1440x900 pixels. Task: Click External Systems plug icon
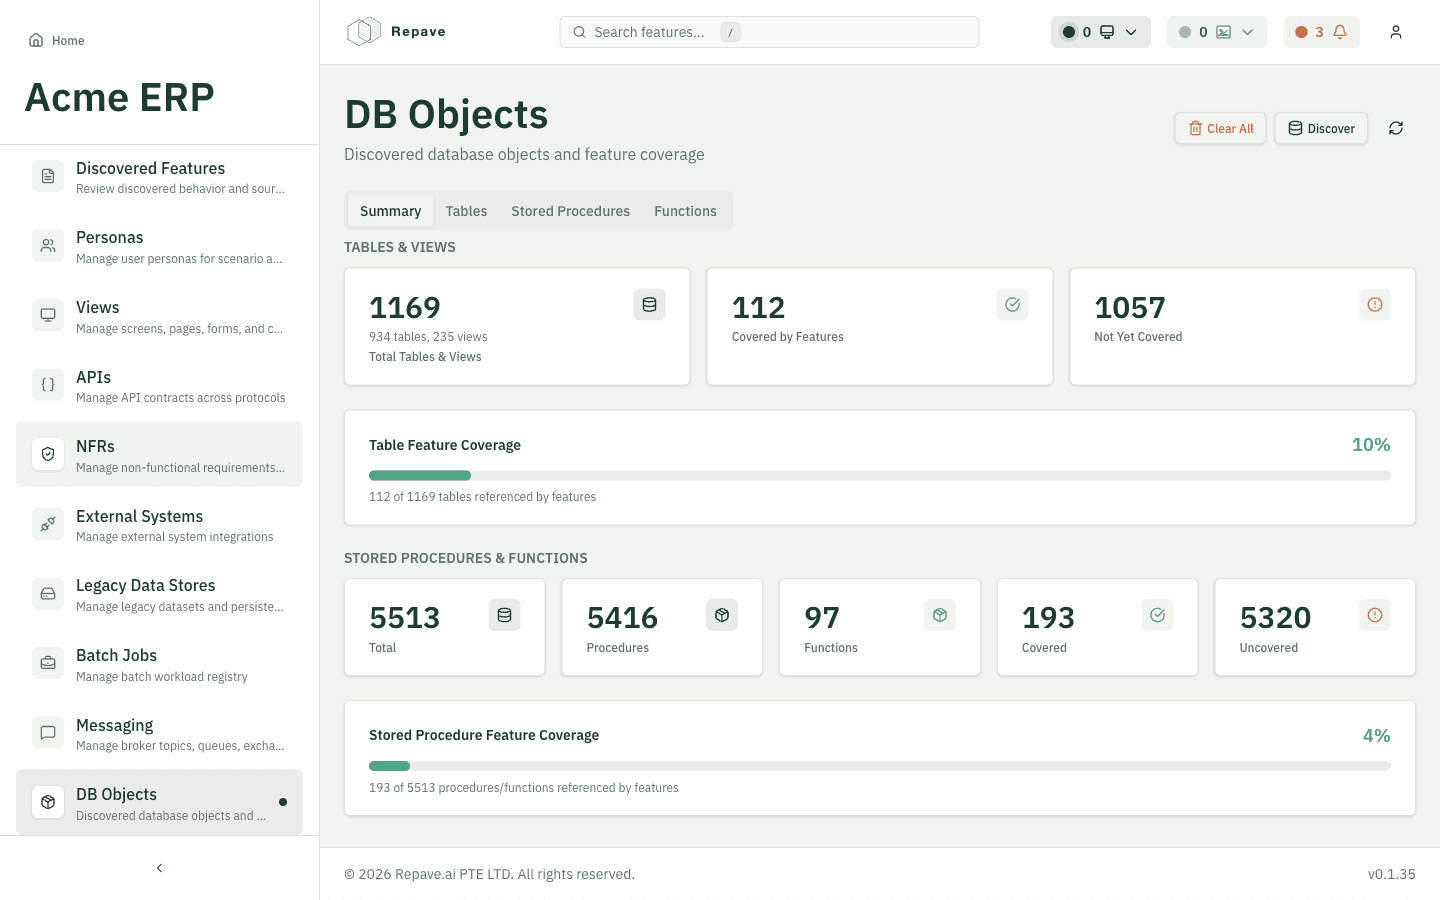pos(48,524)
